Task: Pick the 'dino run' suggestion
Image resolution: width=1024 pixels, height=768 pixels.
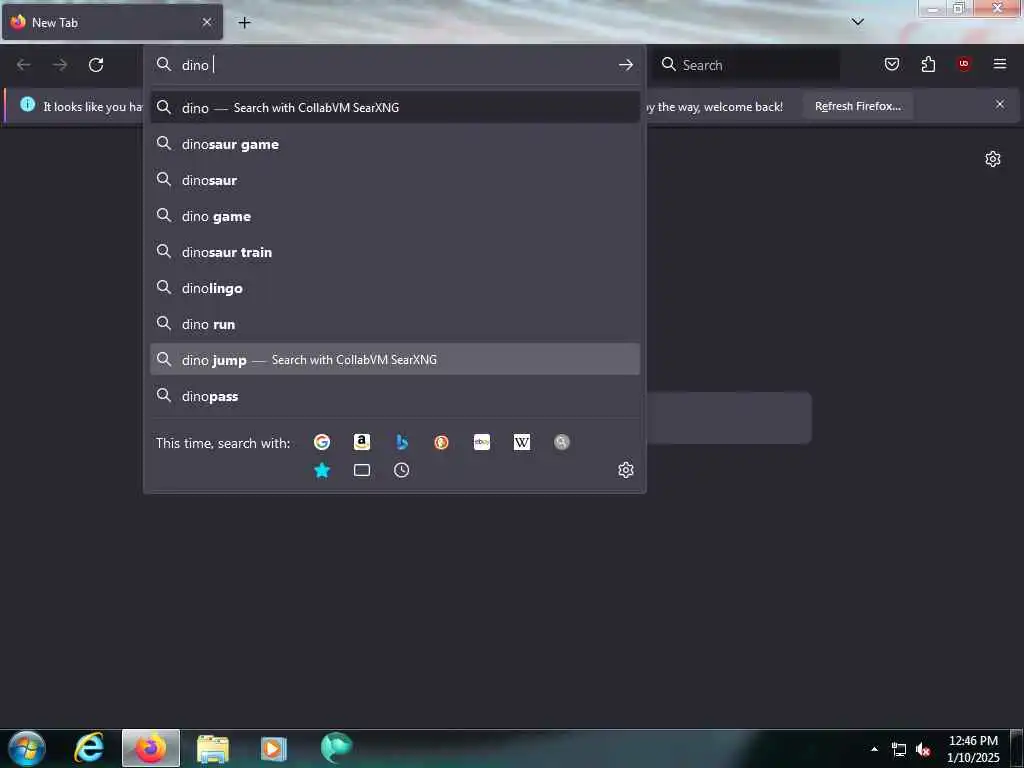Action: point(395,324)
